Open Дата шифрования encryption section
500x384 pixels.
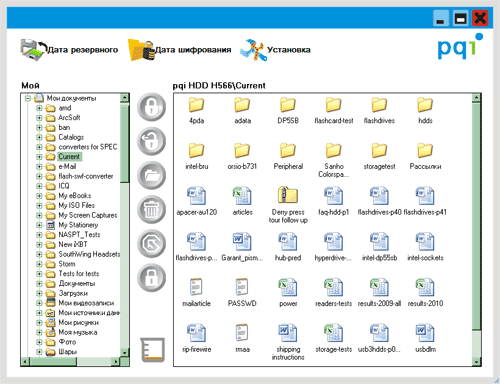click(180, 50)
